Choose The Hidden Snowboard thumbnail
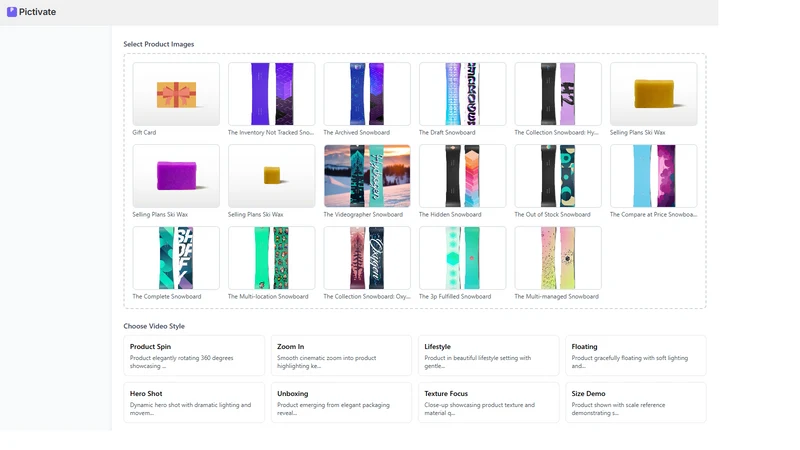Viewport: 800px width, 450px height. [x=462, y=176]
